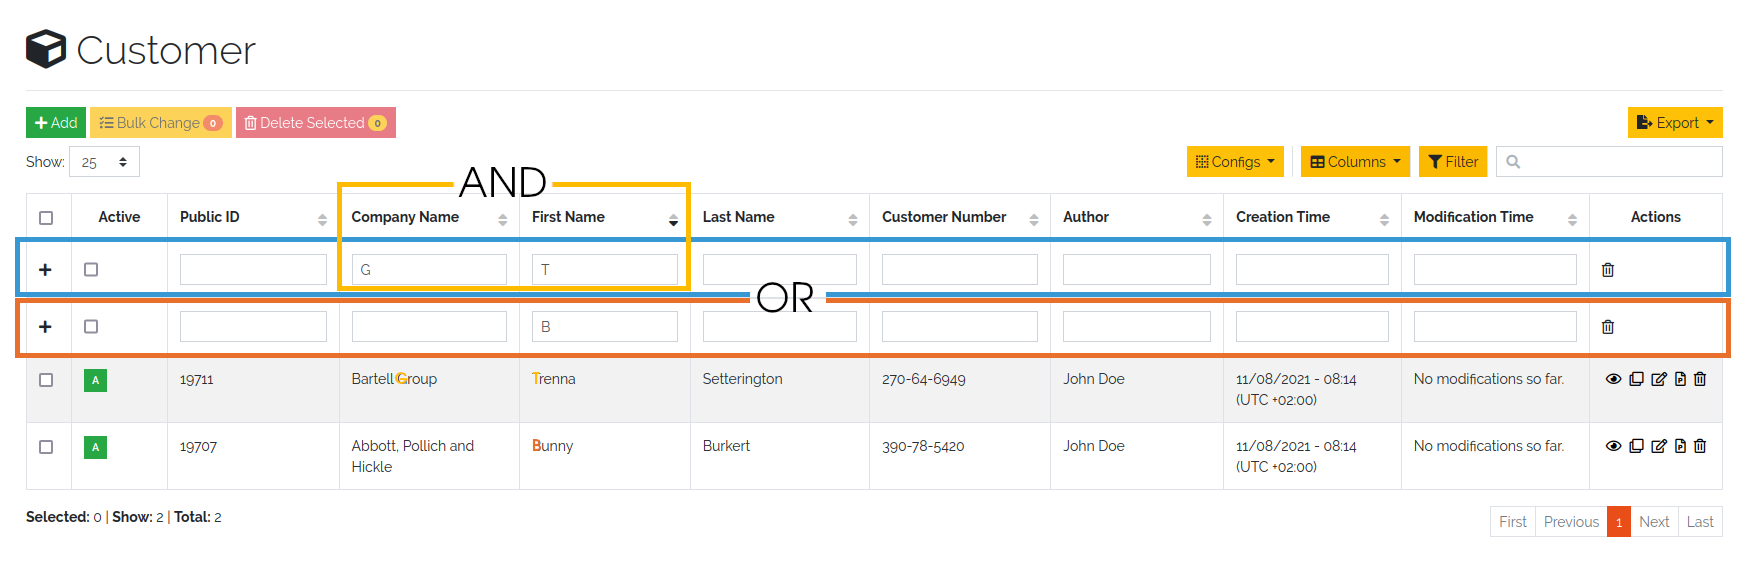Click the green Active badge for 19711
The image size is (1746, 571).
coord(95,380)
